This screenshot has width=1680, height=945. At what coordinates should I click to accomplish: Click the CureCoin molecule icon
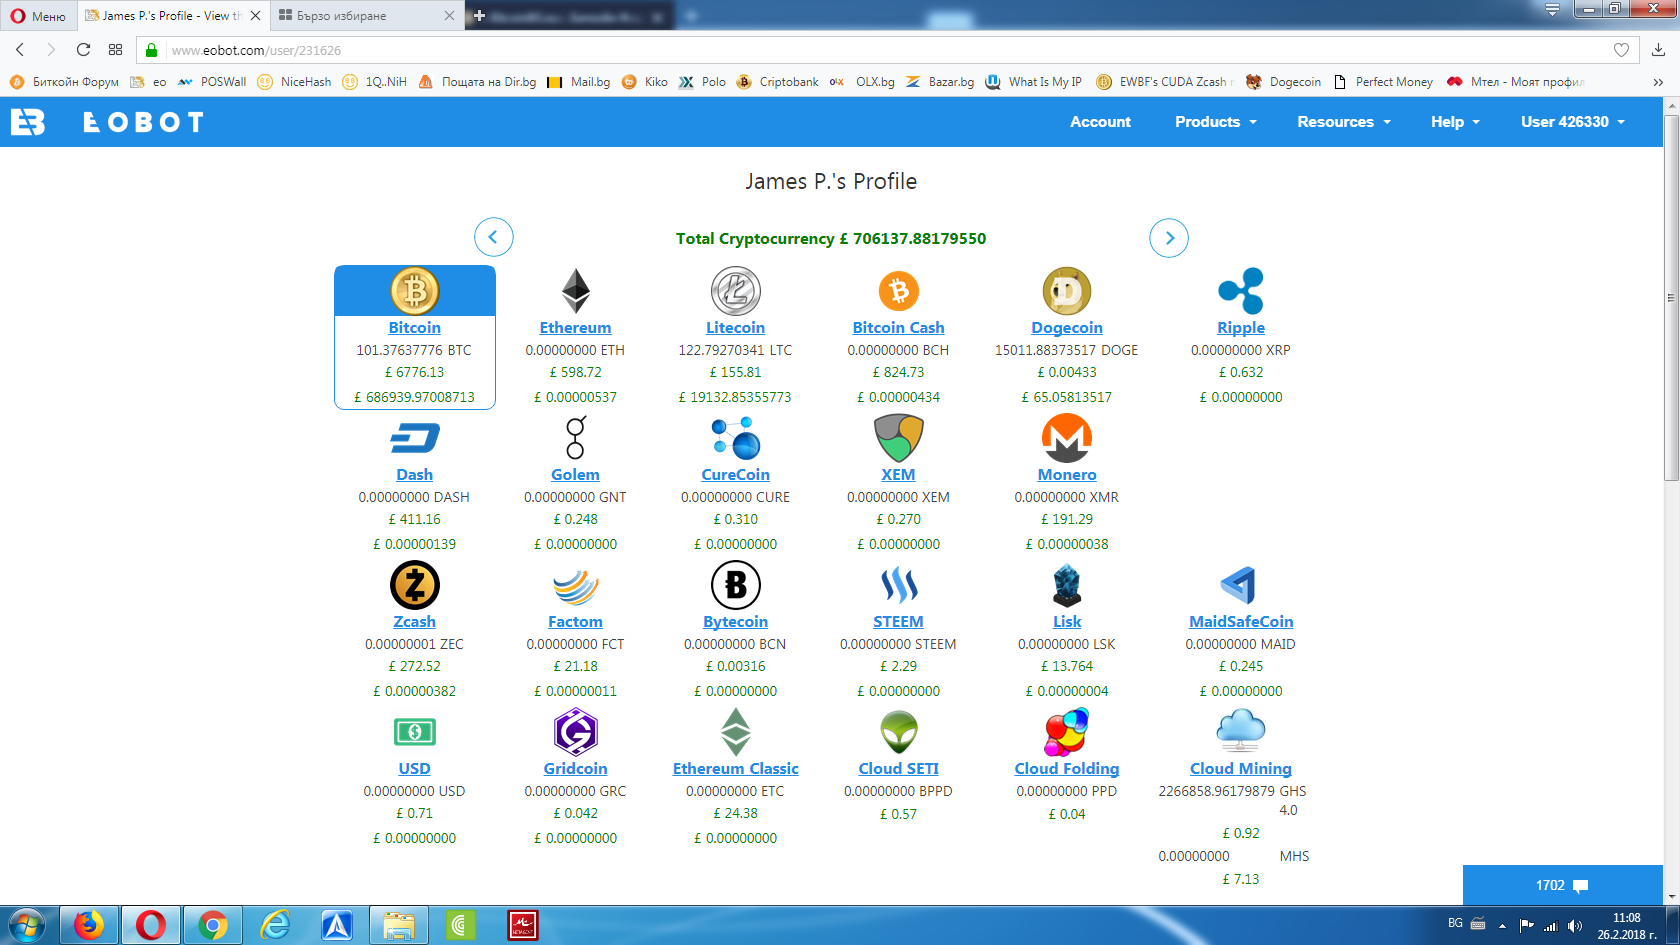pyautogui.click(x=735, y=438)
